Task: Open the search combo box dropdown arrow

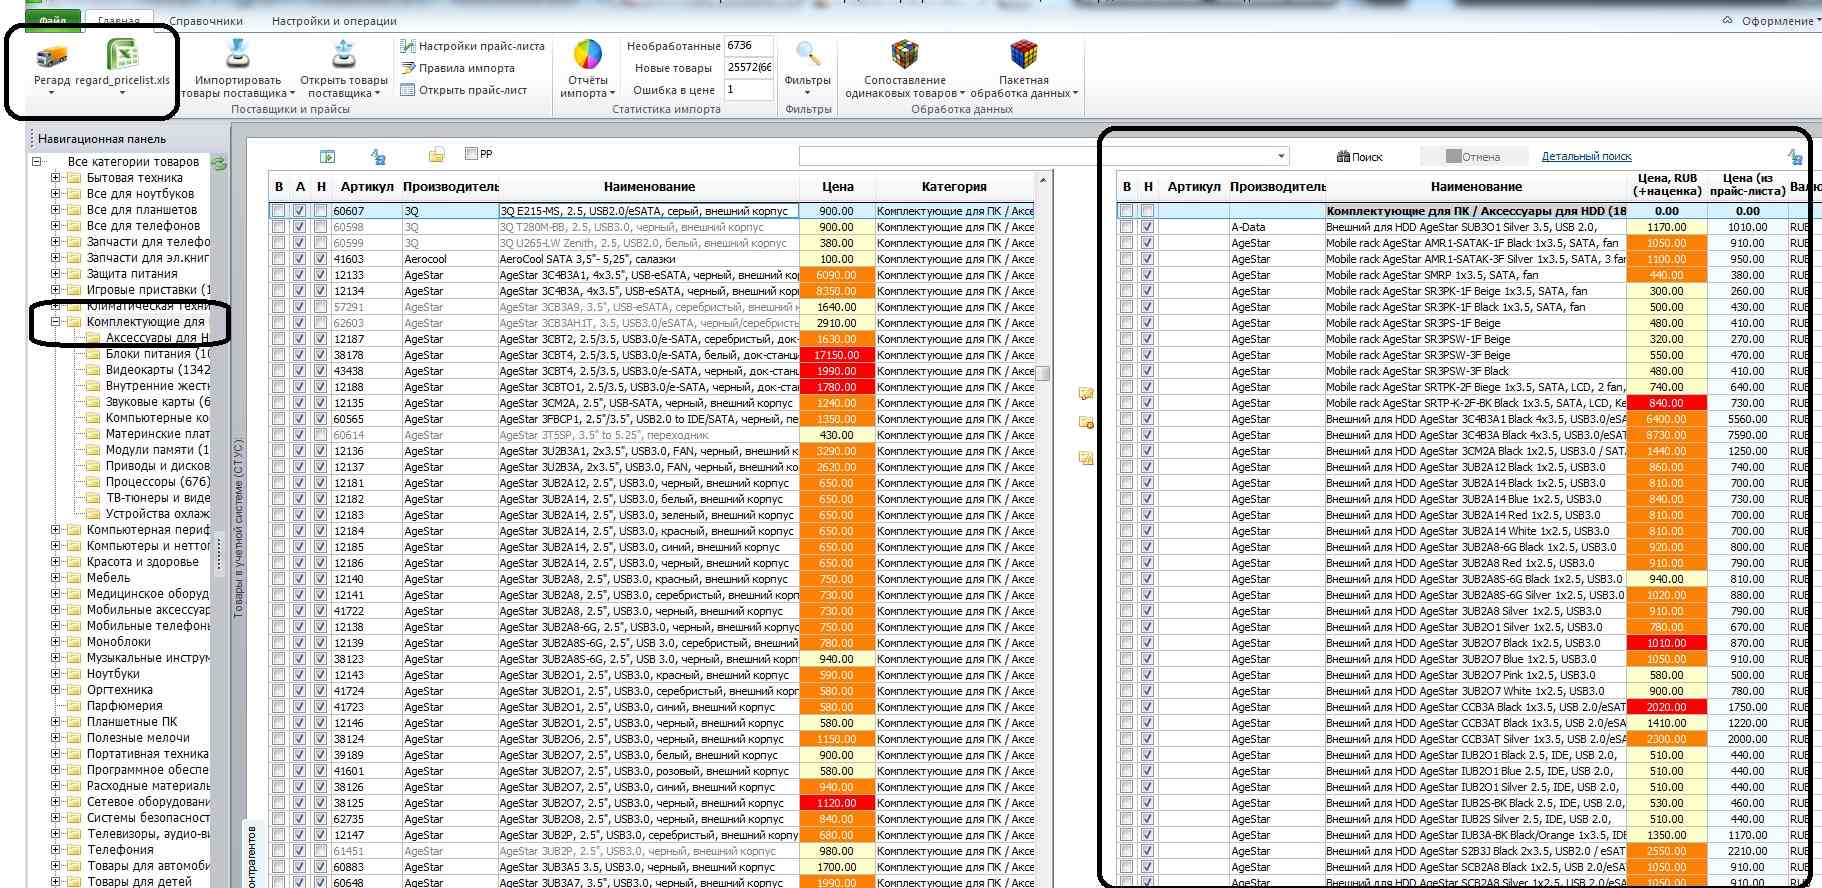Action: click(1281, 156)
